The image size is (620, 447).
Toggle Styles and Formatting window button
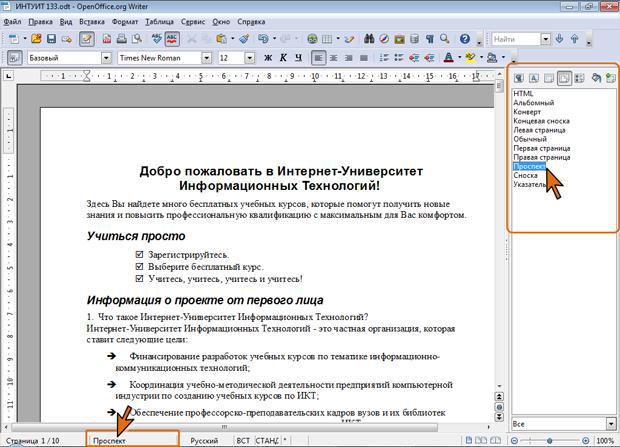click(14, 58)
